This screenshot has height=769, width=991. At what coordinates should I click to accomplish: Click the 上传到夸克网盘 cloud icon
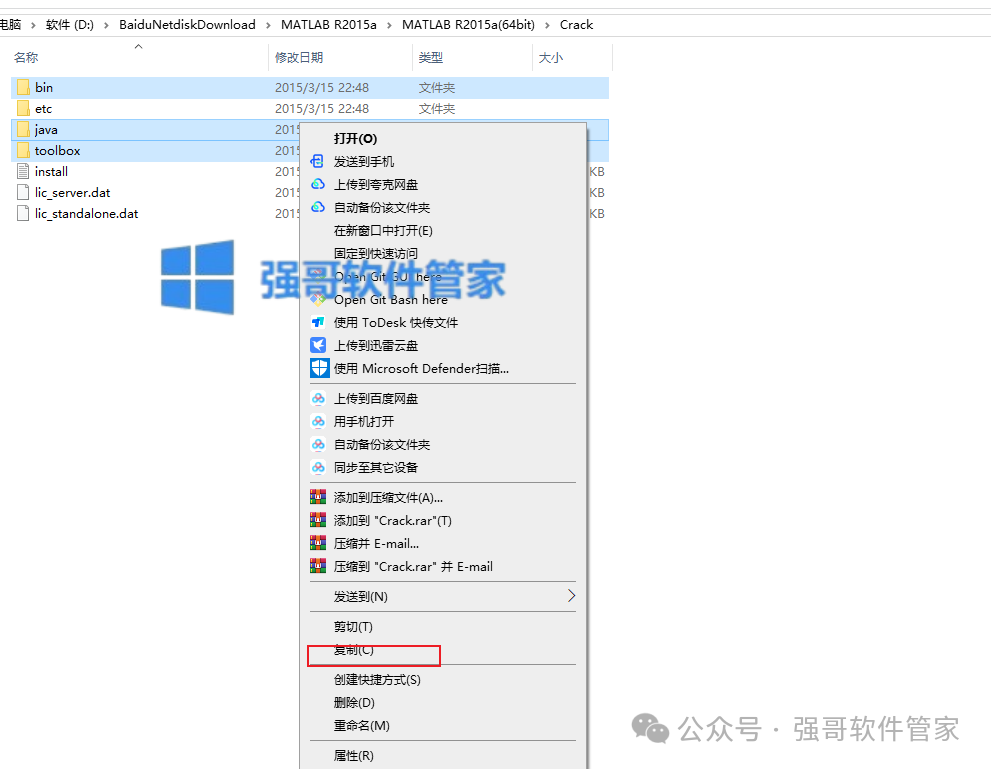[318, 185]
